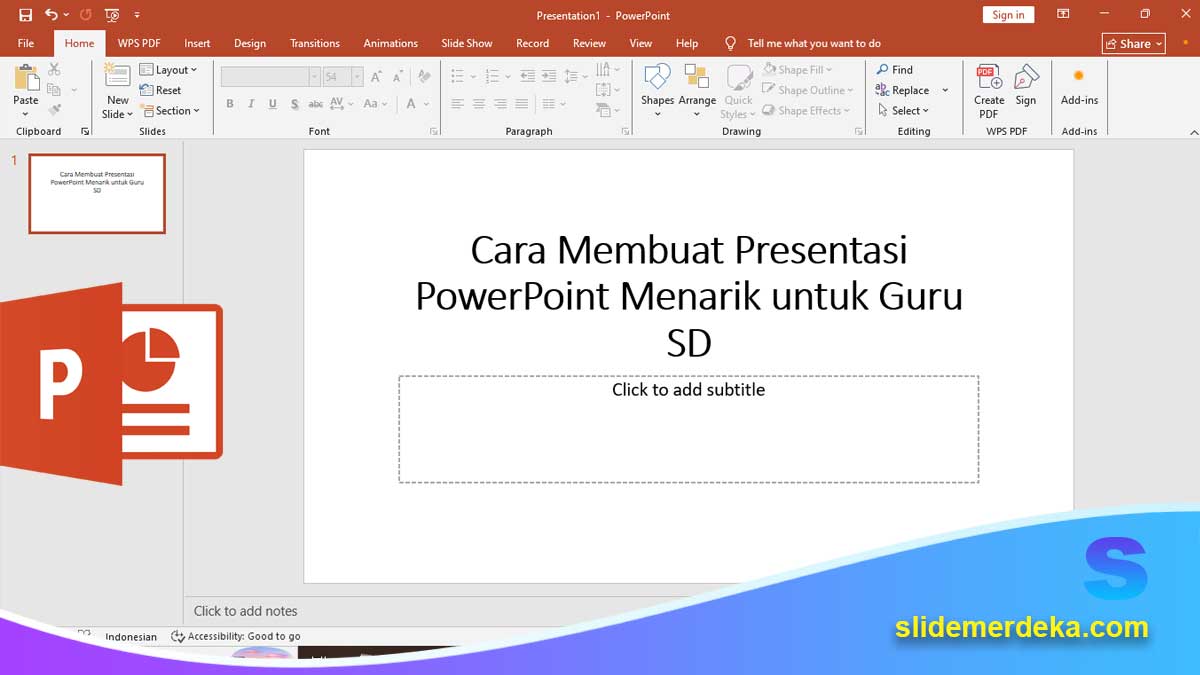Open the Review tab
This screenshot has height=675, width=1200.
coord(589,43)
